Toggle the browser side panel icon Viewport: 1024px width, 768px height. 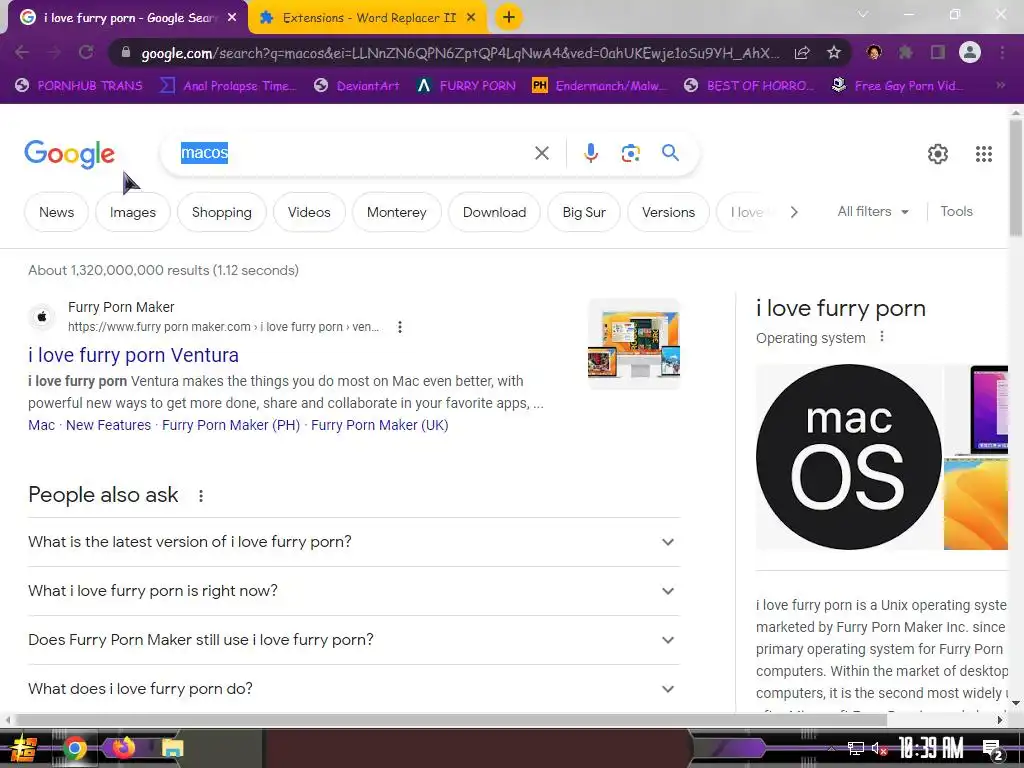[x=938, y=52]
